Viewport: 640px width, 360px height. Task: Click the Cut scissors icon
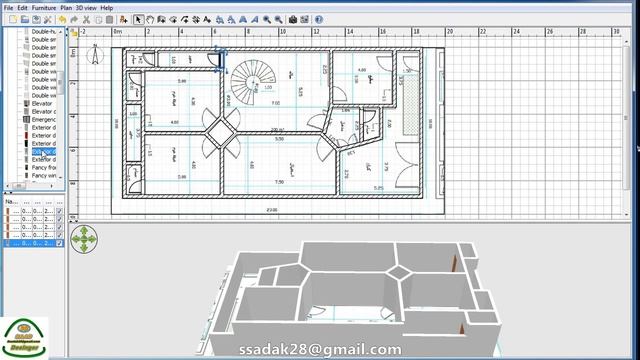[86, 20]
